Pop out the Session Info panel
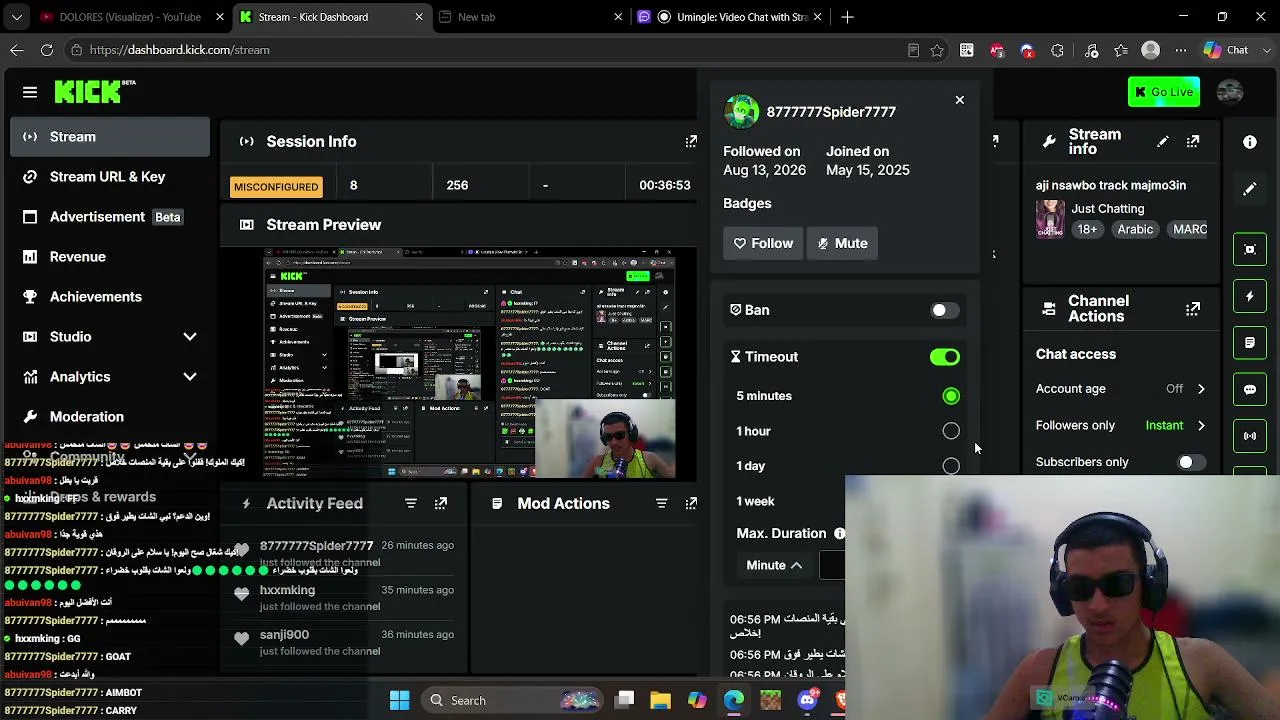The height and width of the screenshot is (720, 1280). [691, 141]
